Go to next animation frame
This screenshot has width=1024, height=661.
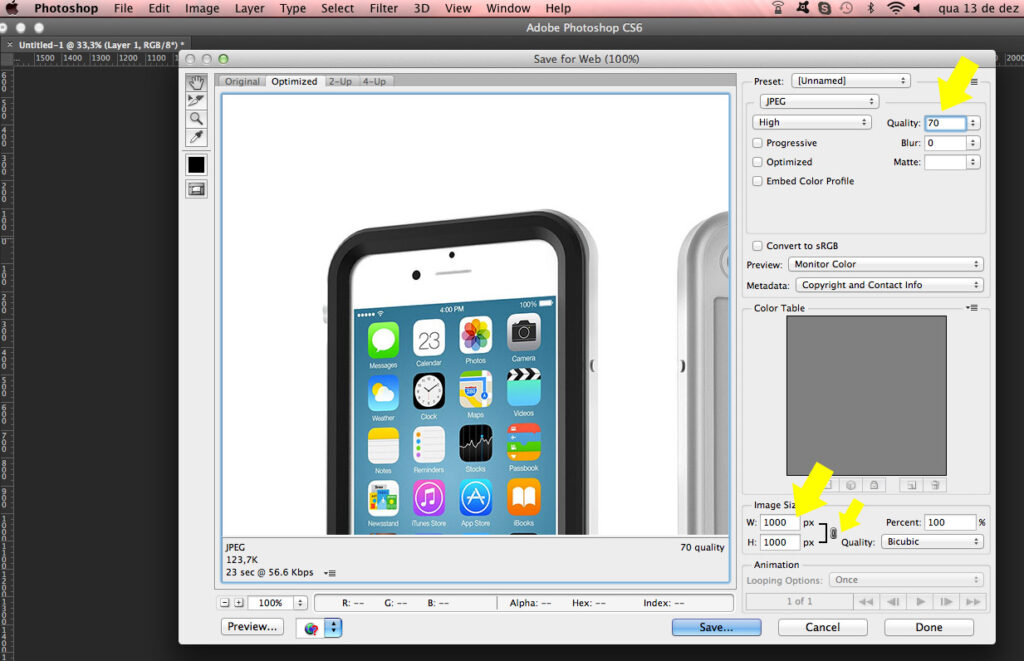(x=946, y=602)
